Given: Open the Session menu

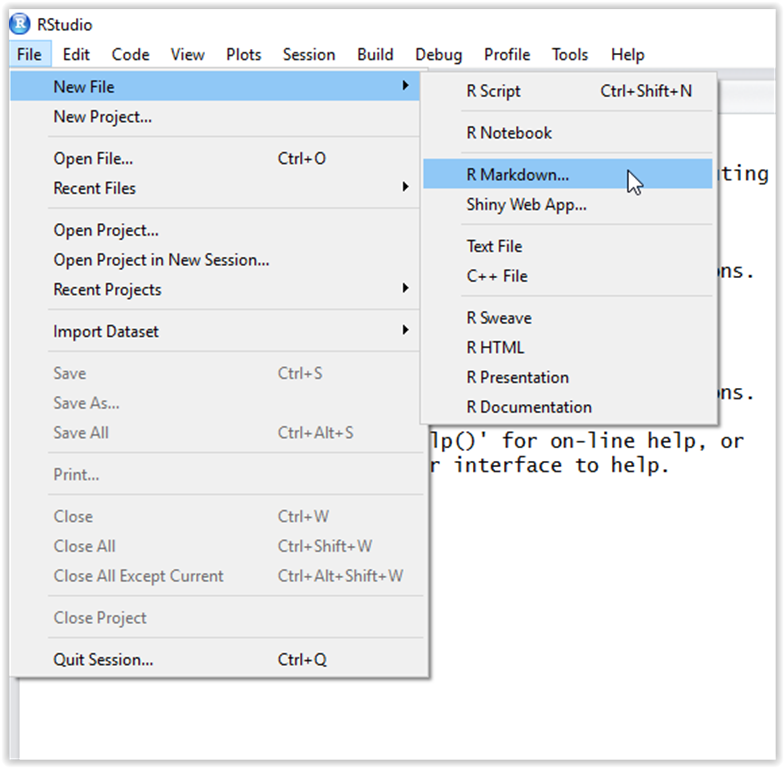Looking at the screenshot, I should 309,54.
